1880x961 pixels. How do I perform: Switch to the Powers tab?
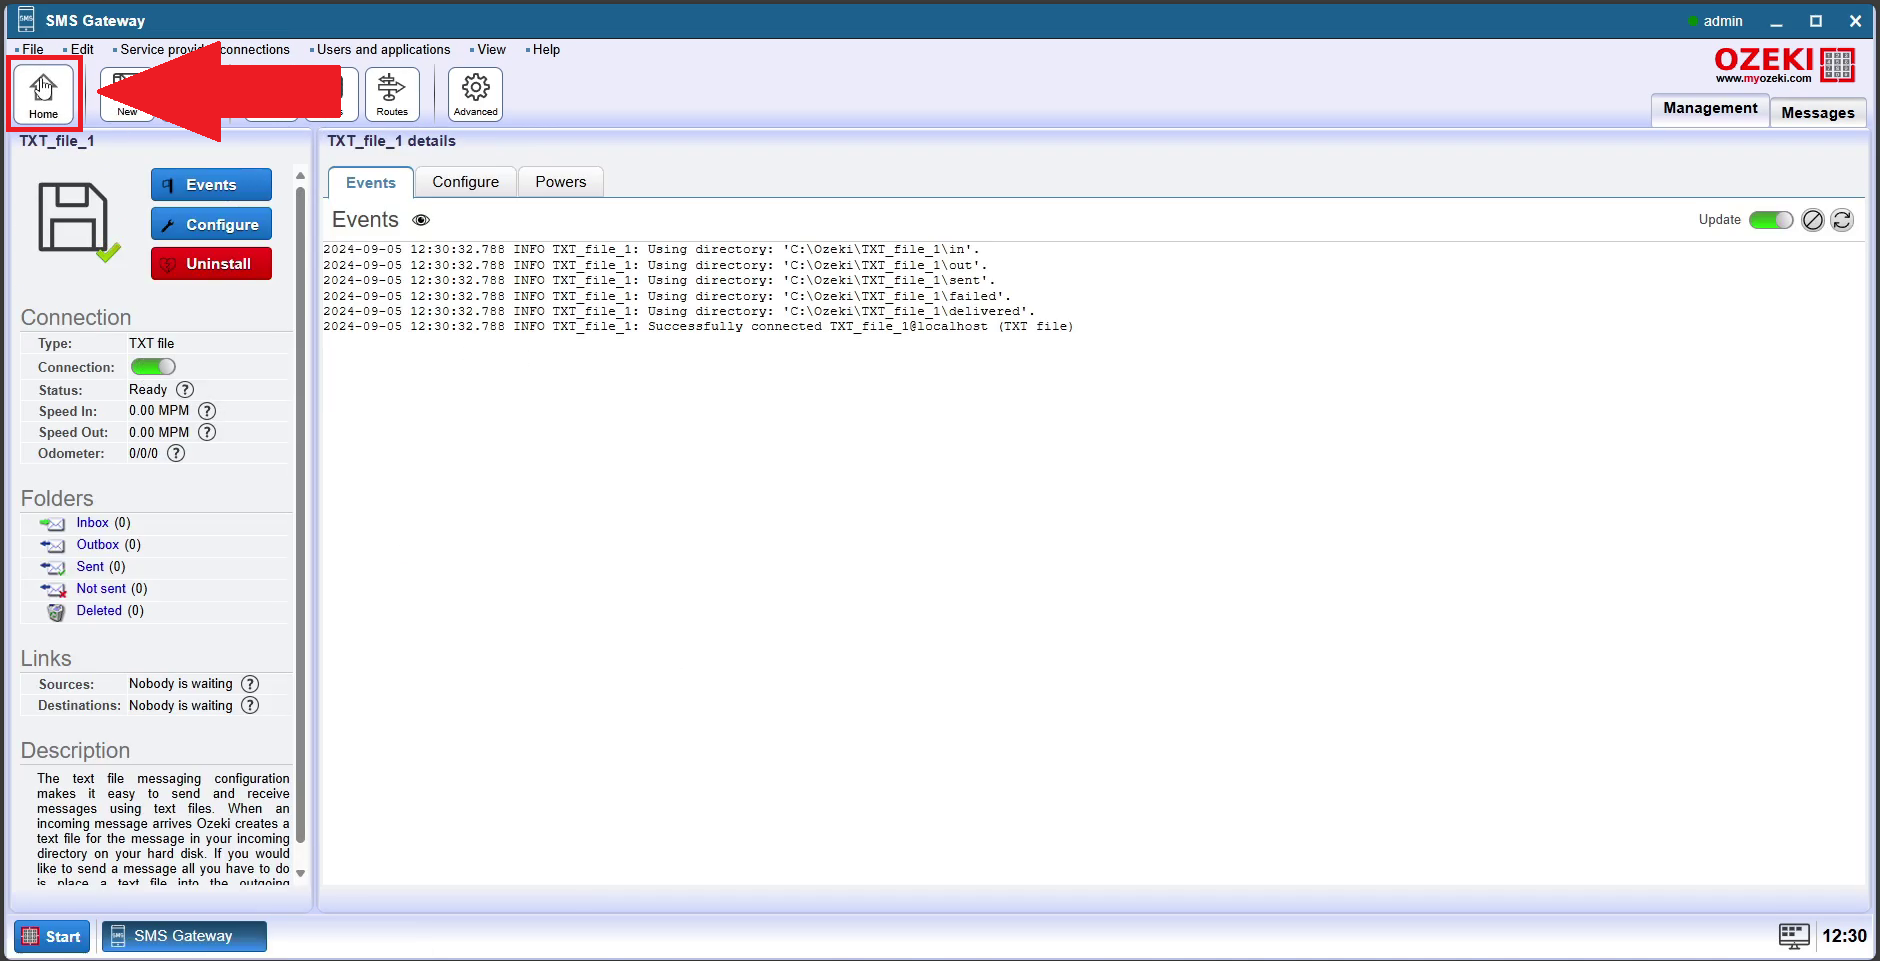pyautogui.click(x=561, y=182)
